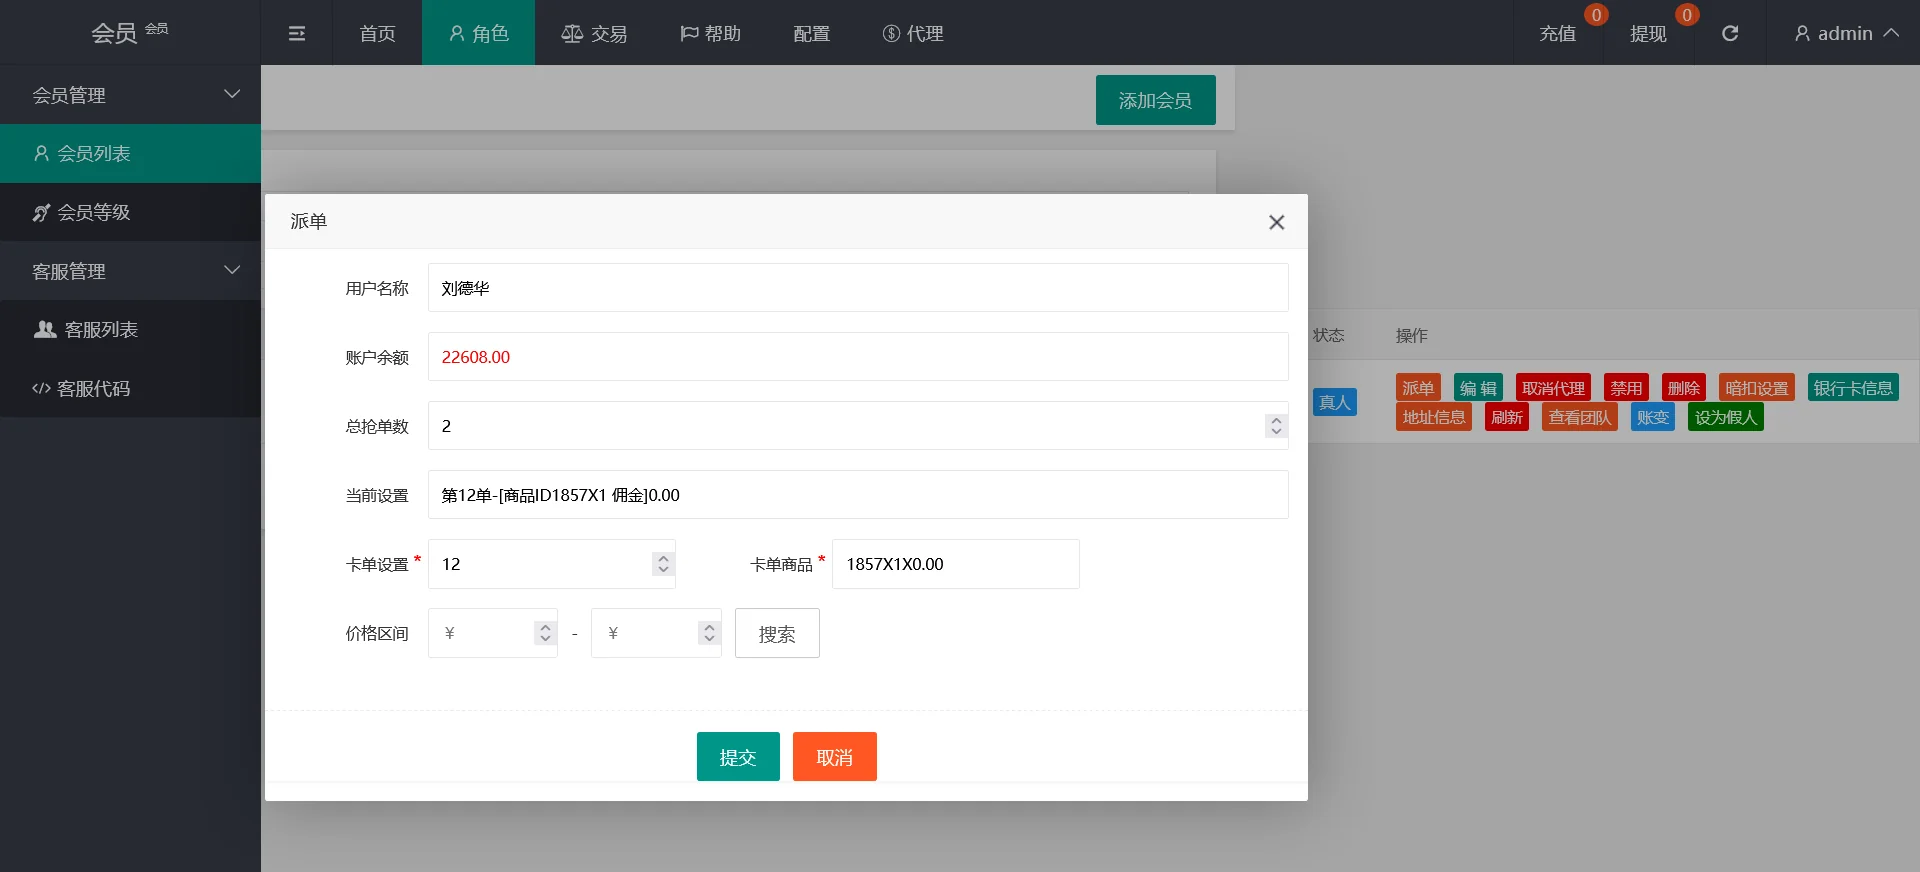Open 会员等级 in the sidebar
Image resolution: width=1920 pixels, height=872 pixels.
pos(93,212)
